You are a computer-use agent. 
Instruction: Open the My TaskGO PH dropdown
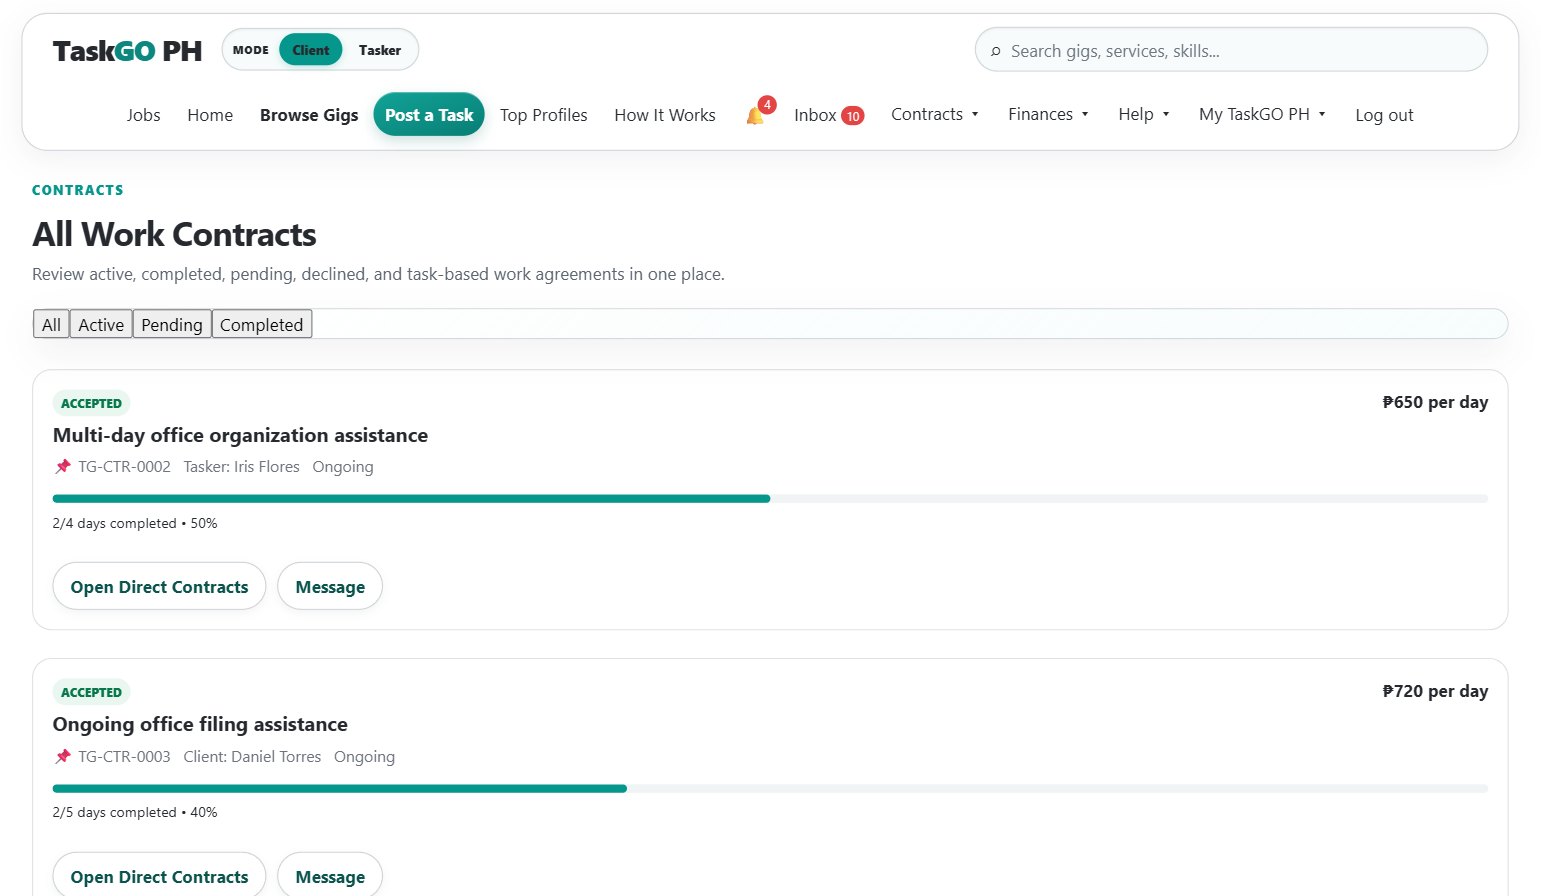click(x=1262, y=114)
